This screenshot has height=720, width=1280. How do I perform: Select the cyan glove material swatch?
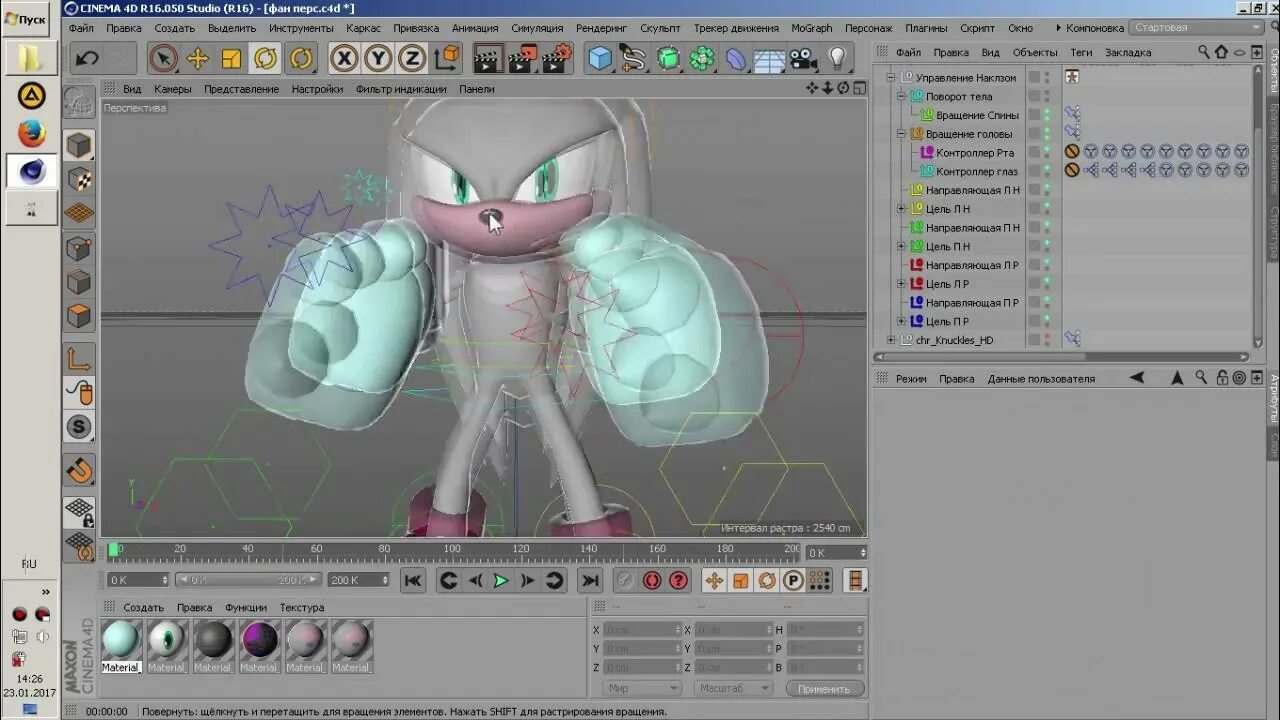(121, 640)
